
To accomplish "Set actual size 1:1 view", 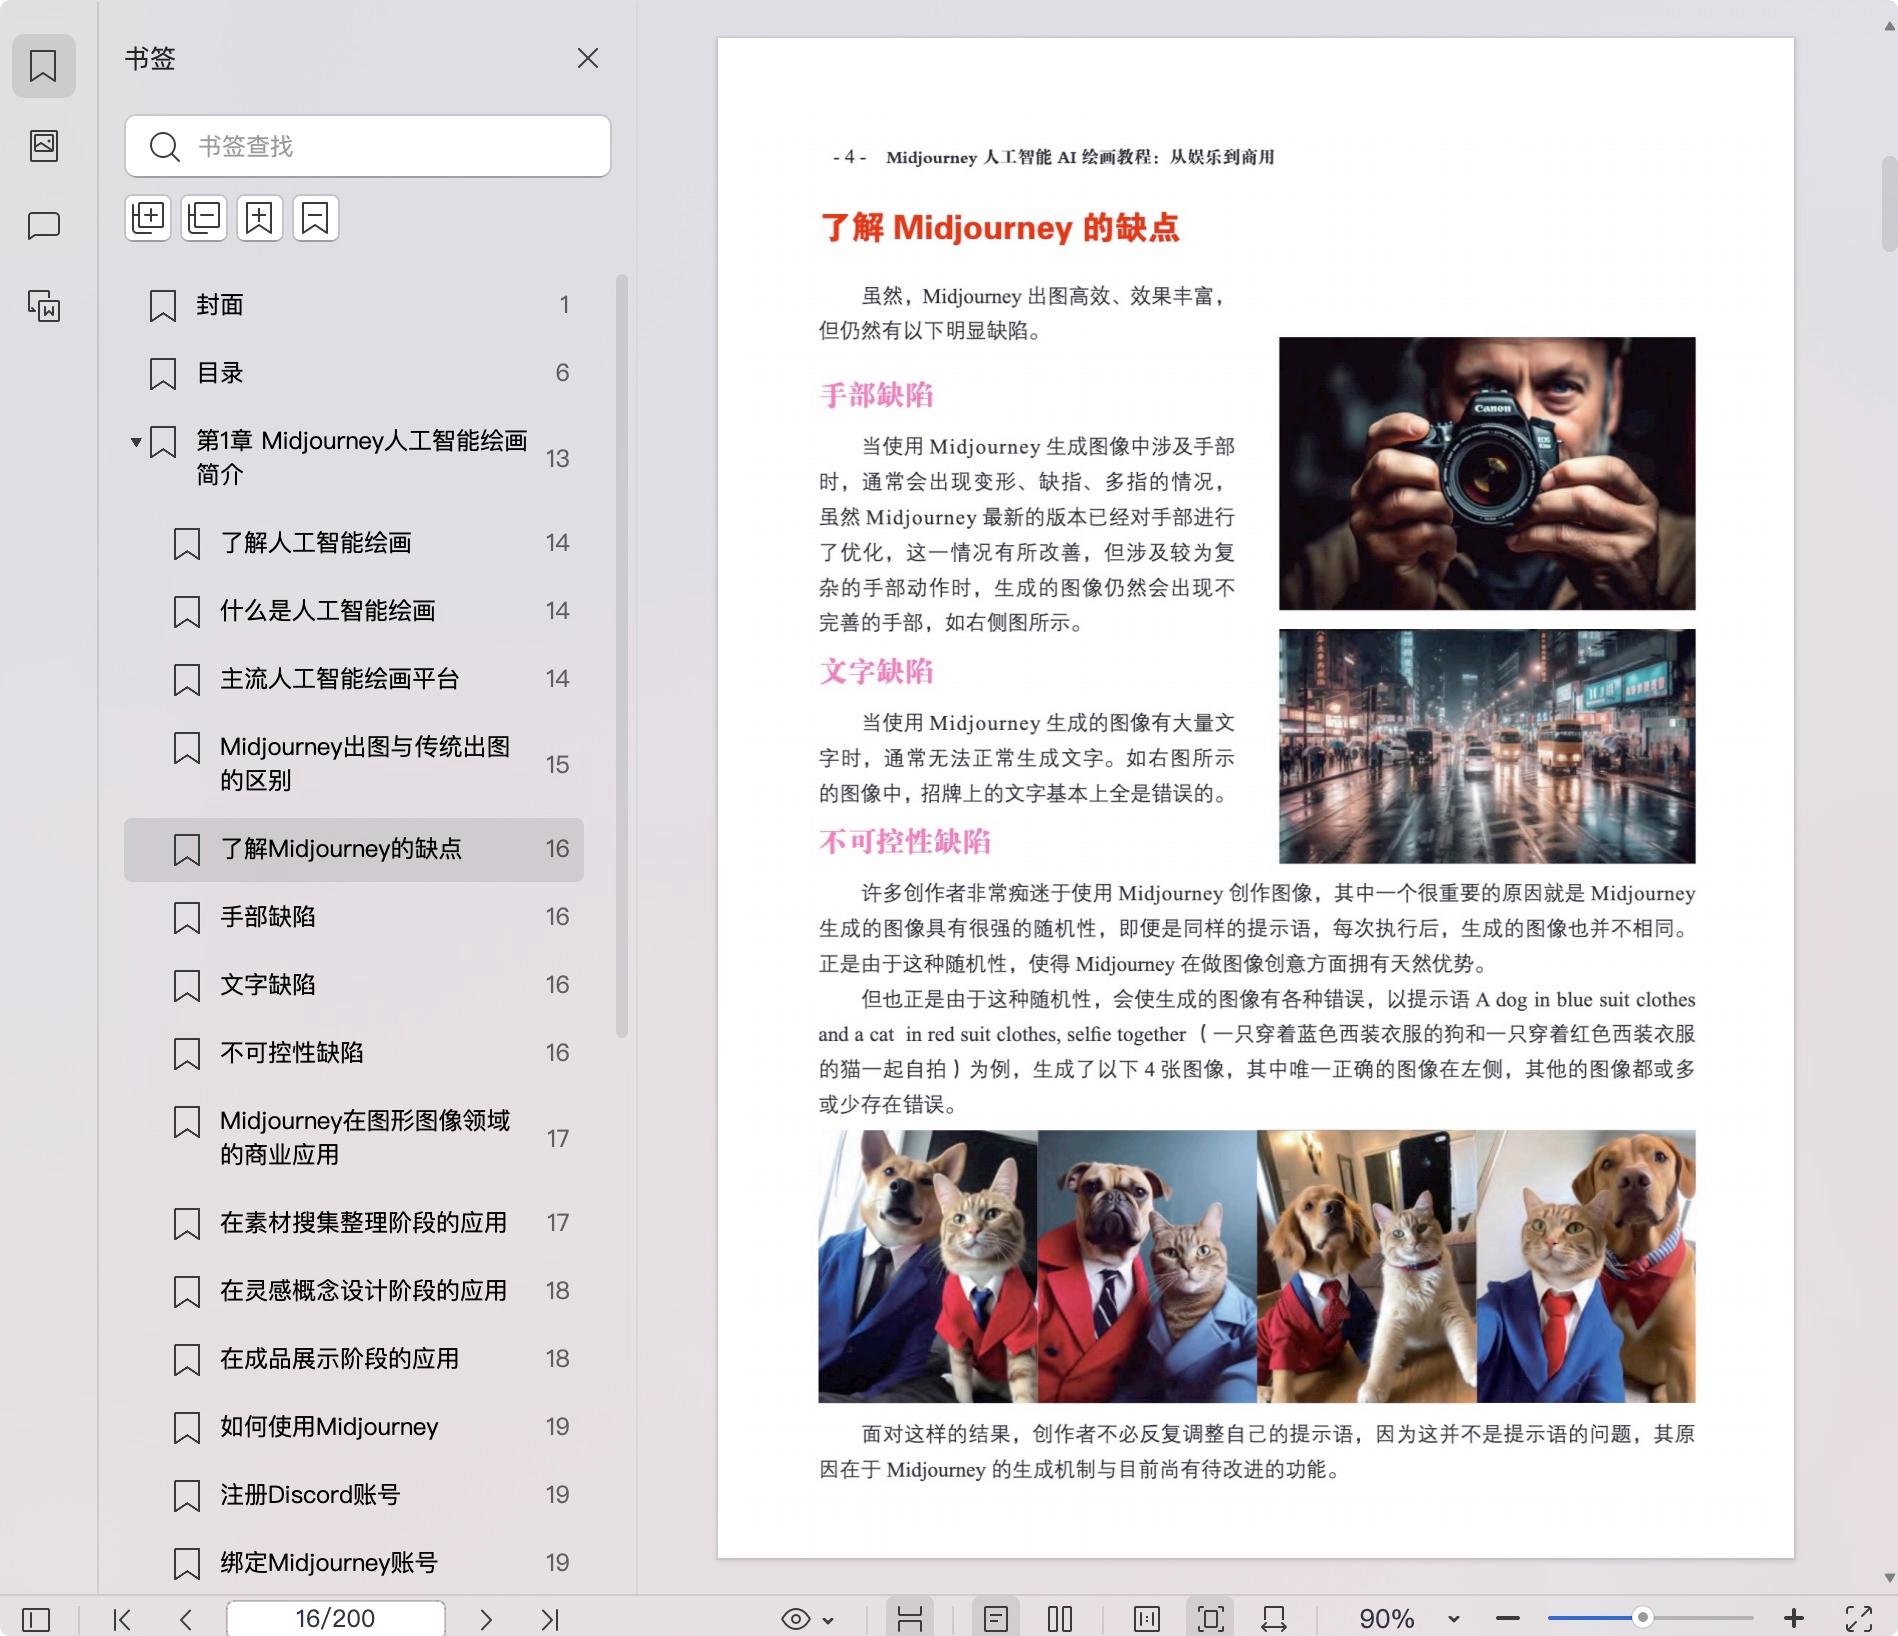I will click(1147, 1619).
